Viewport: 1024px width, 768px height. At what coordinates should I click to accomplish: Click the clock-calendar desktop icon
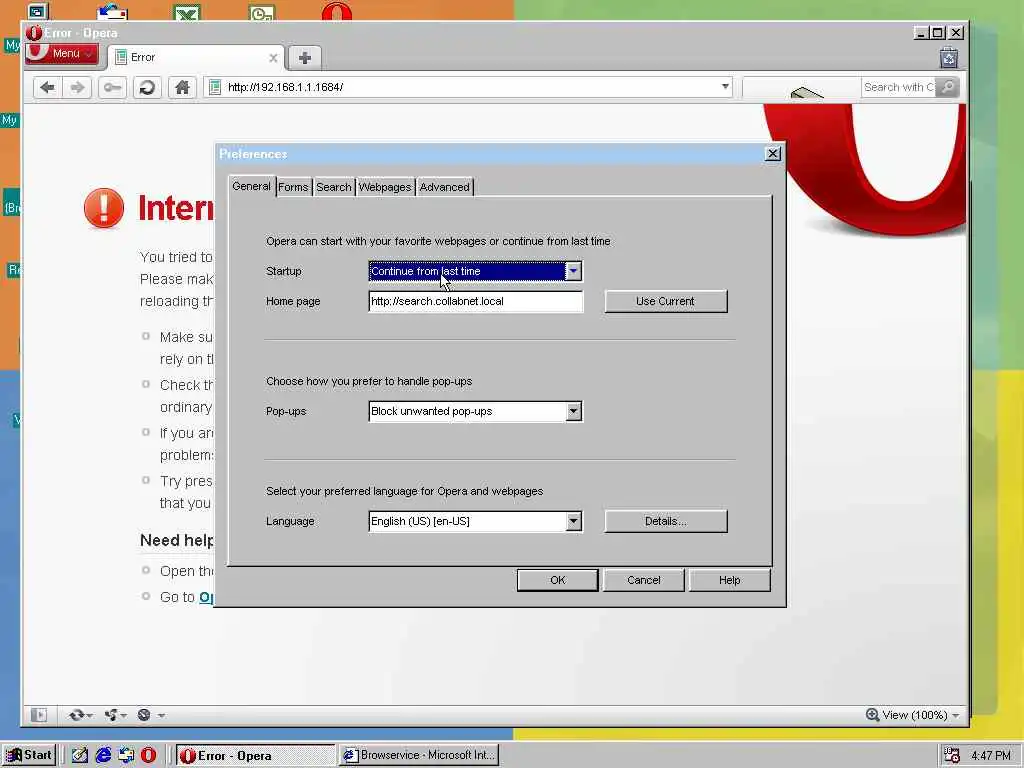click(x=262, y=13)
